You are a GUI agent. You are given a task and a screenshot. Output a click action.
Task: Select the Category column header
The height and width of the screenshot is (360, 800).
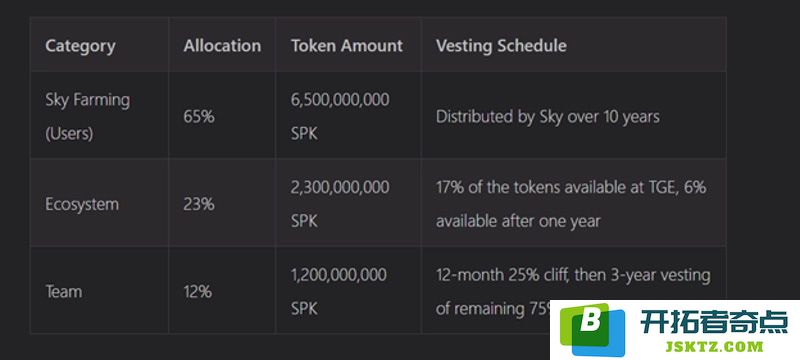point(80,45)
